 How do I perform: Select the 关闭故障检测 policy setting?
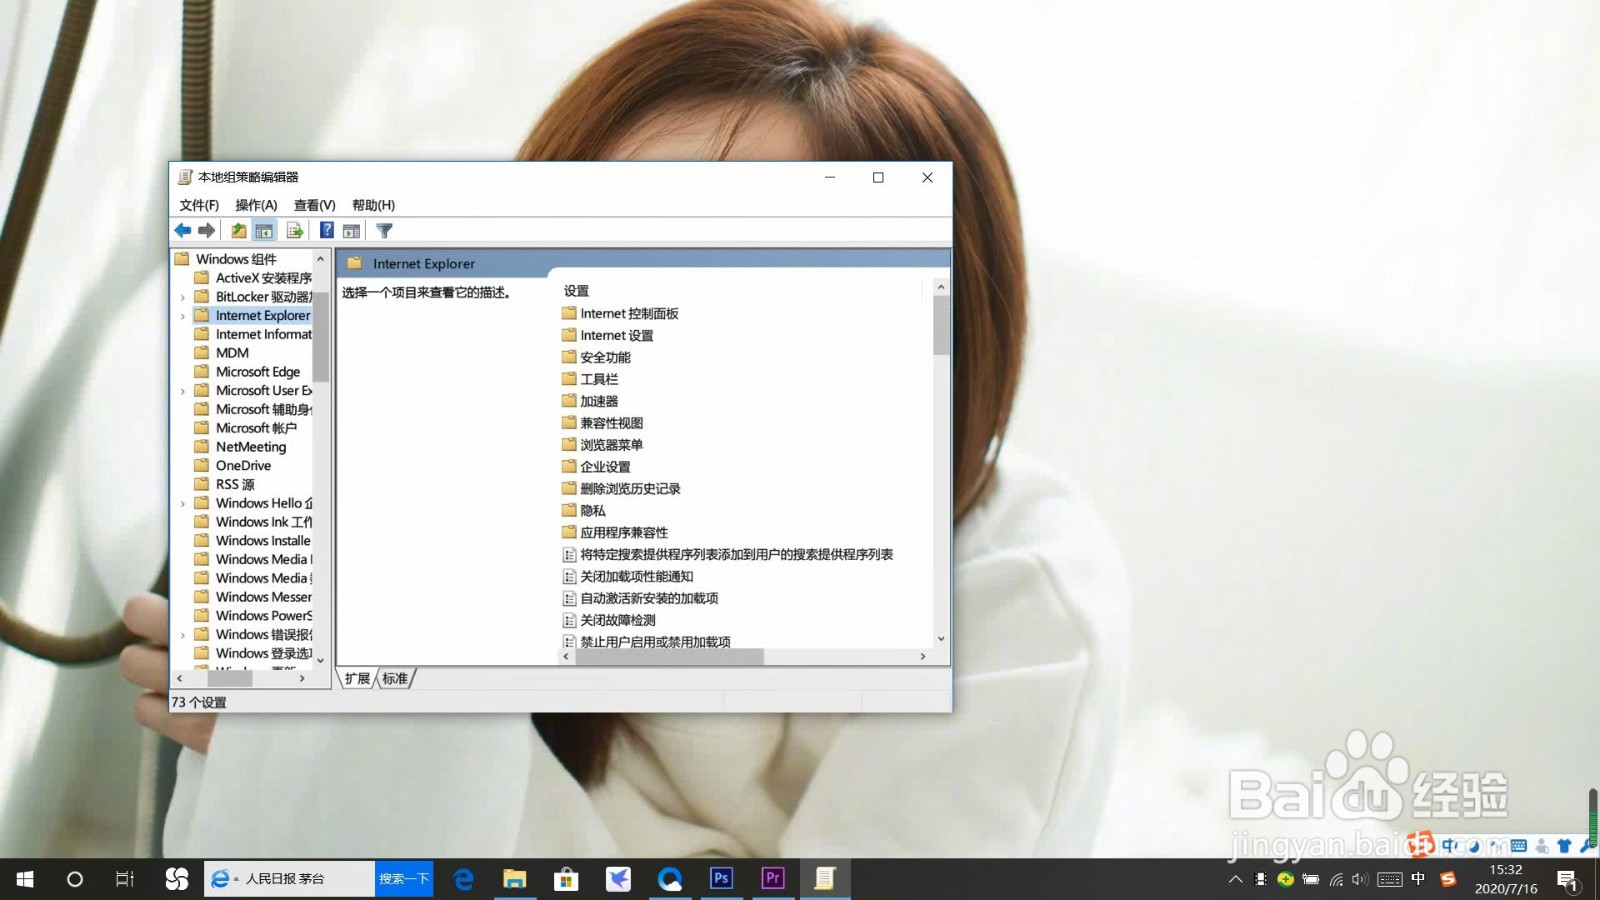[x=609, y=621]
